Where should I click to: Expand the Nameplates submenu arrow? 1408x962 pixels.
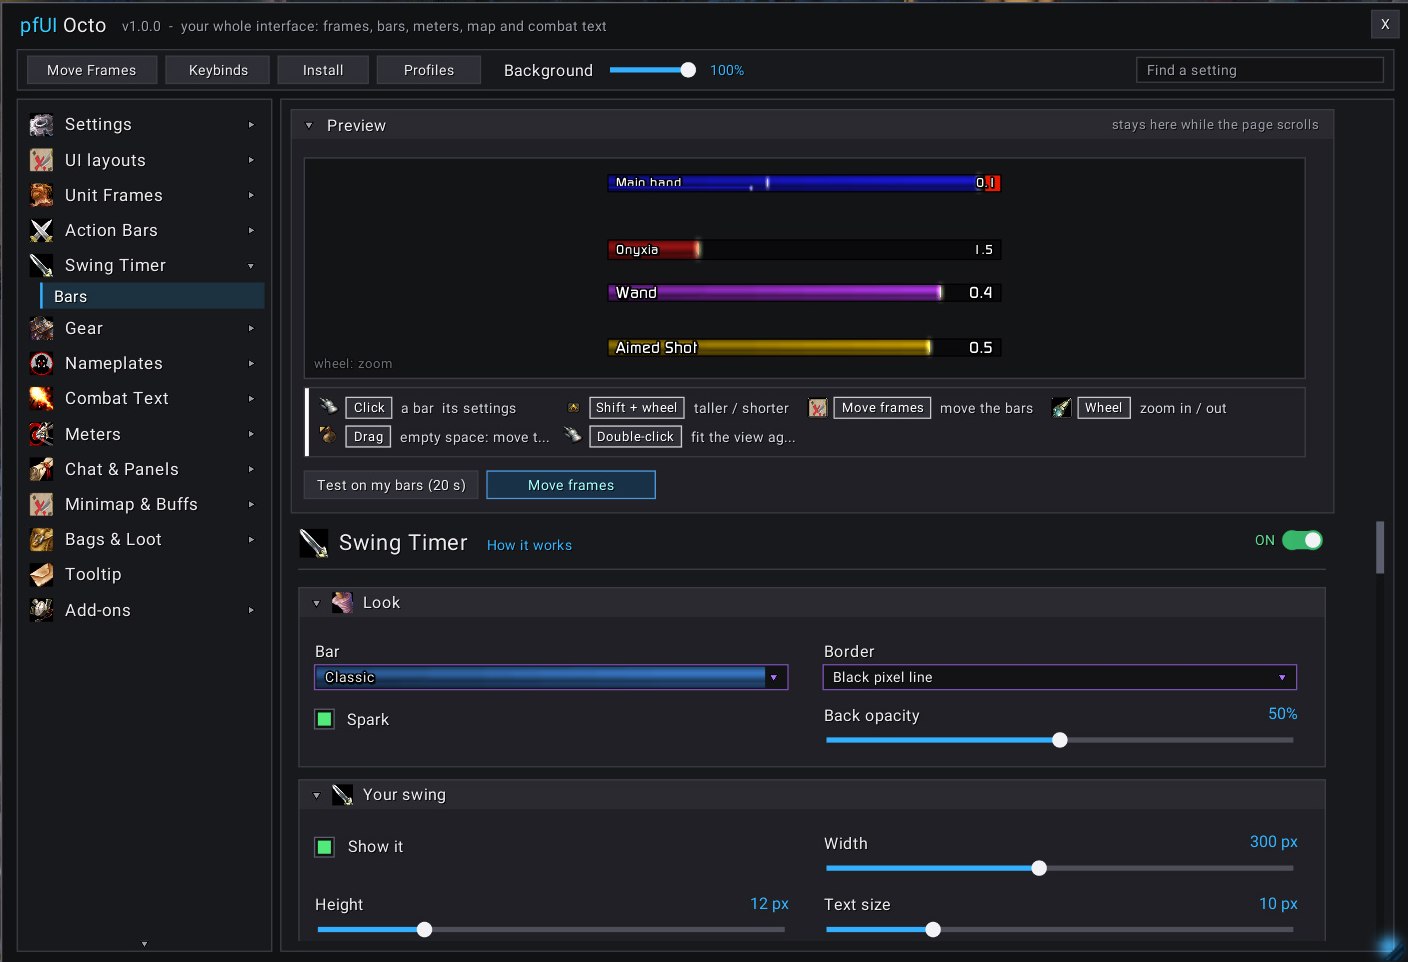click(x=251, y=363)
